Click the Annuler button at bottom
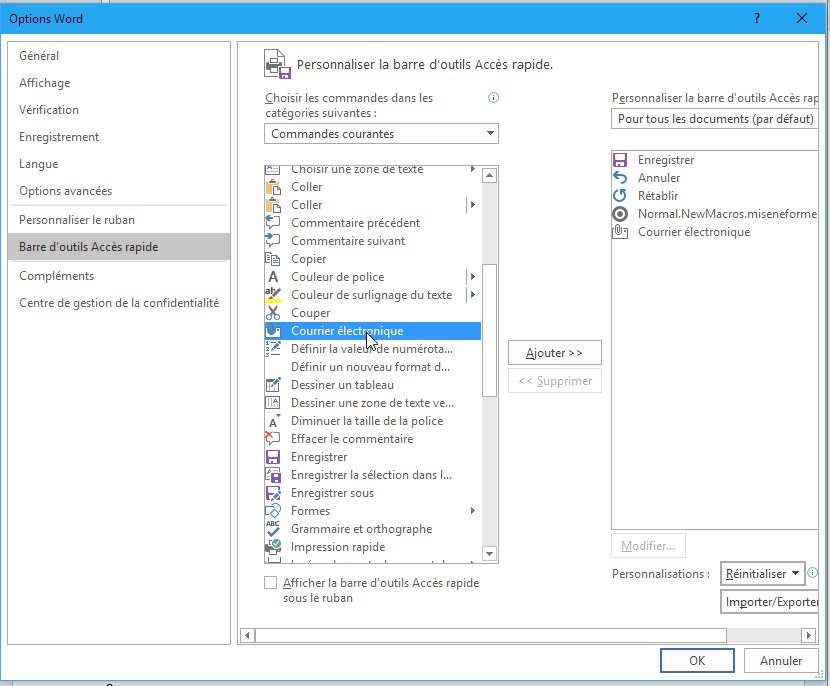Image resolution: width=830 pixels, height=686 pixels. click(x=781, y=661)
